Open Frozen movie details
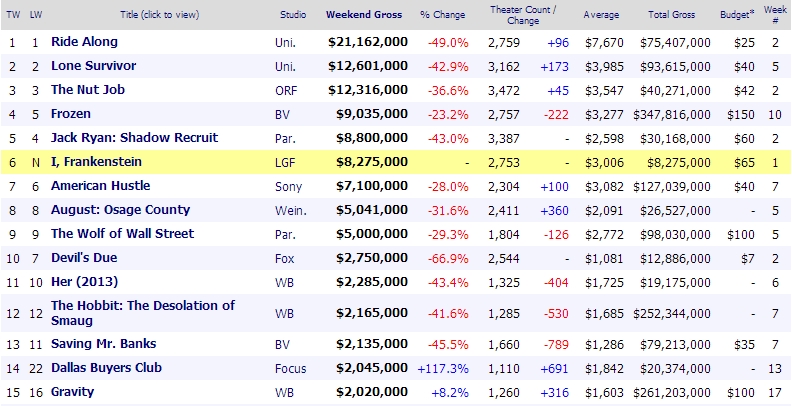The image size is (792, 406). tap(71, 114)
